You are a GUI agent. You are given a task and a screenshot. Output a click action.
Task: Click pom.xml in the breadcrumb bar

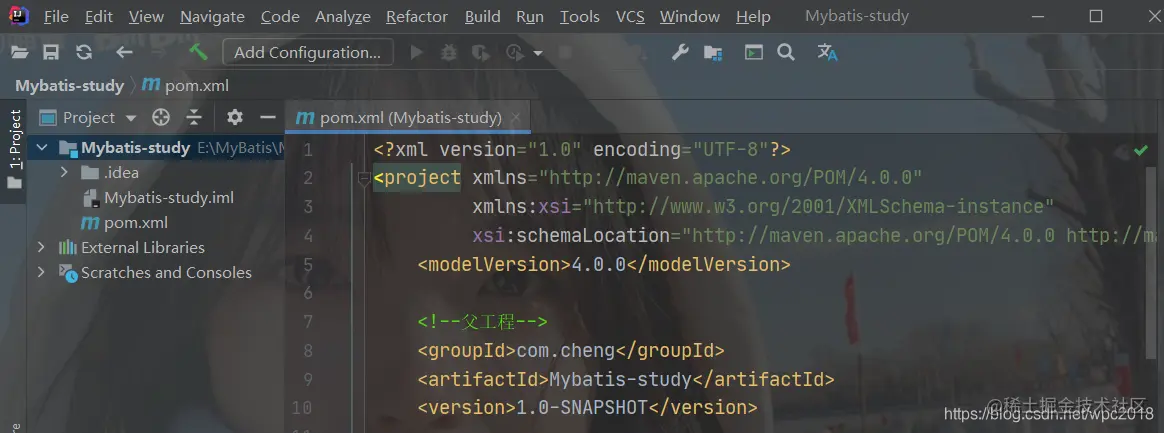186,85
